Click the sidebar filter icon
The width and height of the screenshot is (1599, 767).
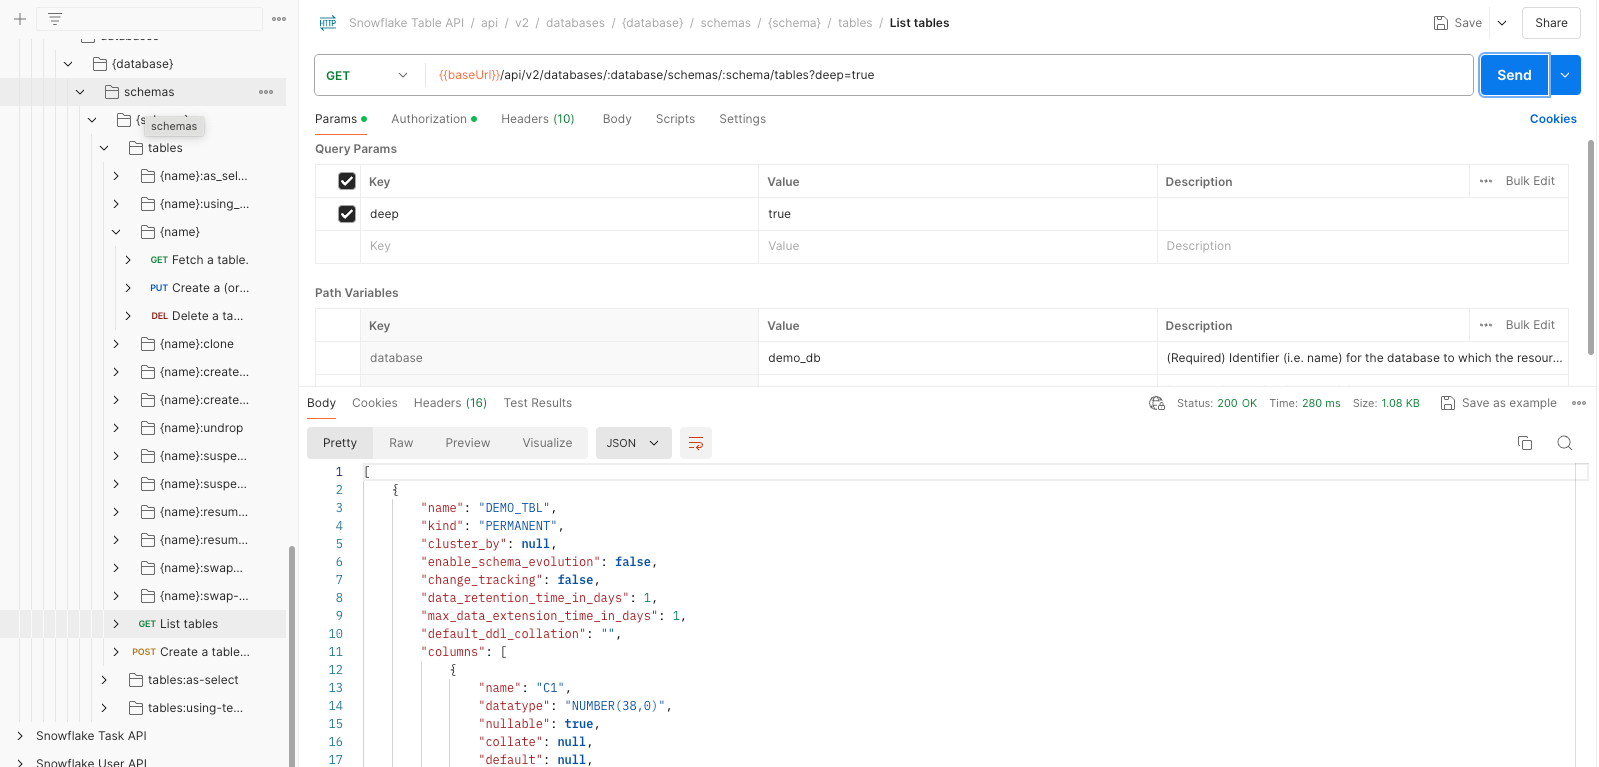(x=55, y=19)
